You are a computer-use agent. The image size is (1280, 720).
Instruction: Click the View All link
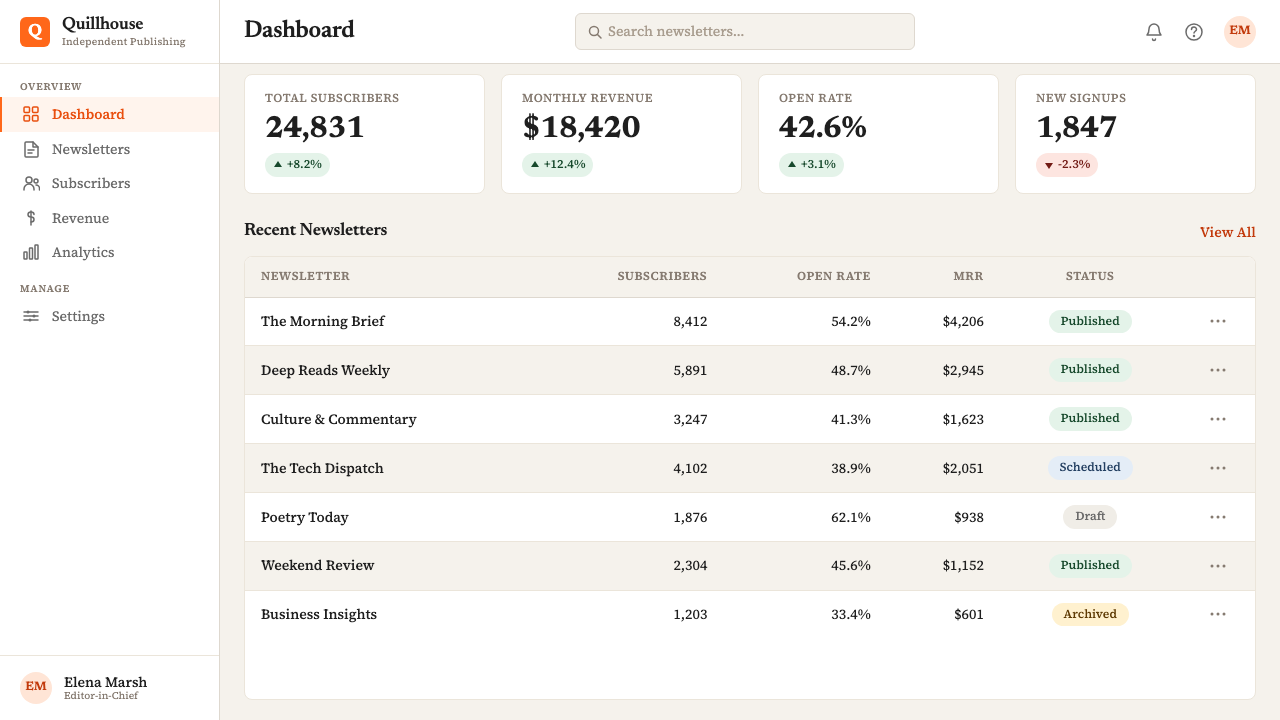point(1227,232)
